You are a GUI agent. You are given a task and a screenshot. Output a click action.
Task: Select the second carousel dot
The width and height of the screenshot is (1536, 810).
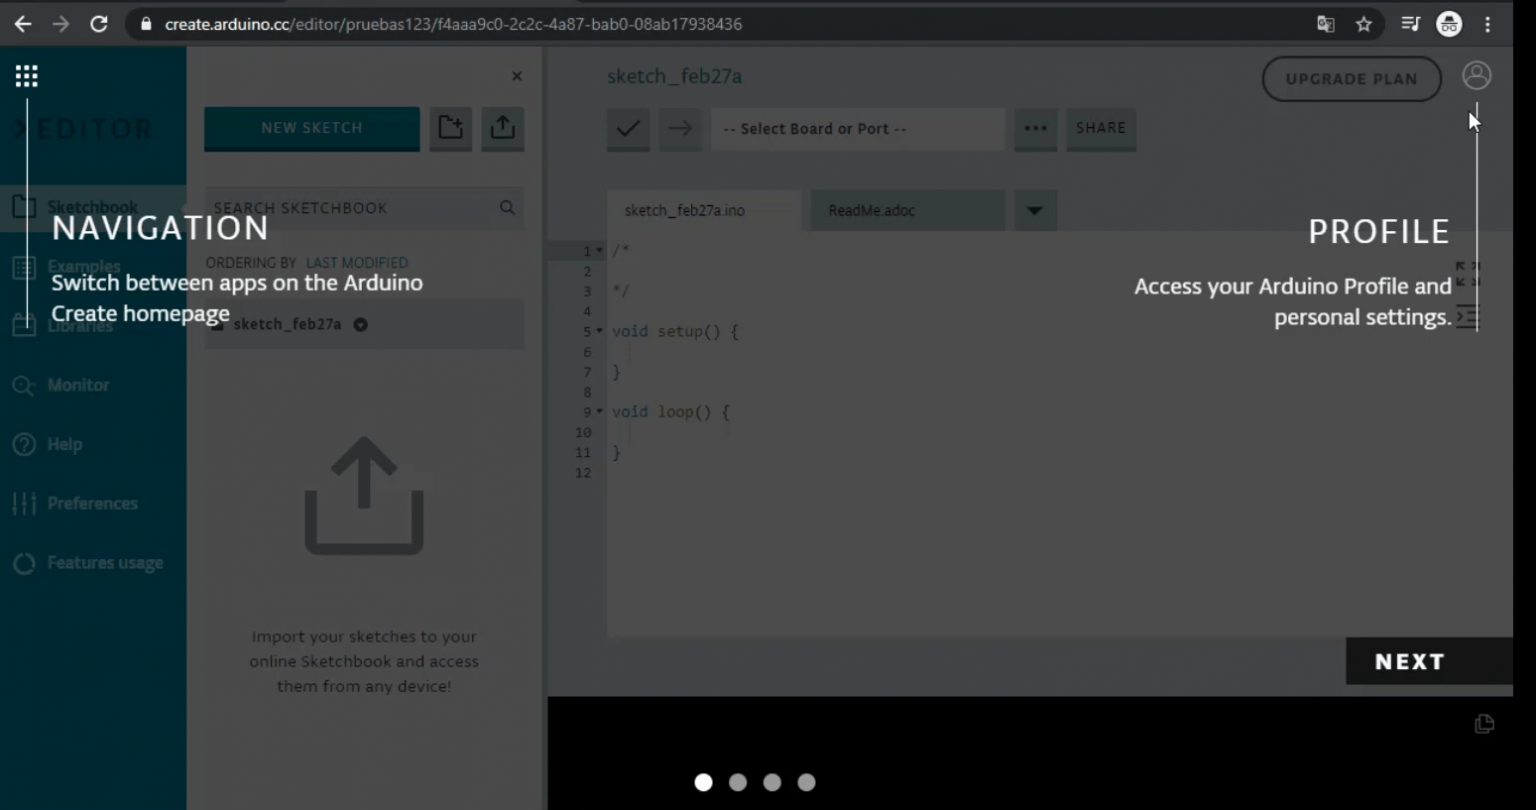pyautogui.click(x=737, y=782)
